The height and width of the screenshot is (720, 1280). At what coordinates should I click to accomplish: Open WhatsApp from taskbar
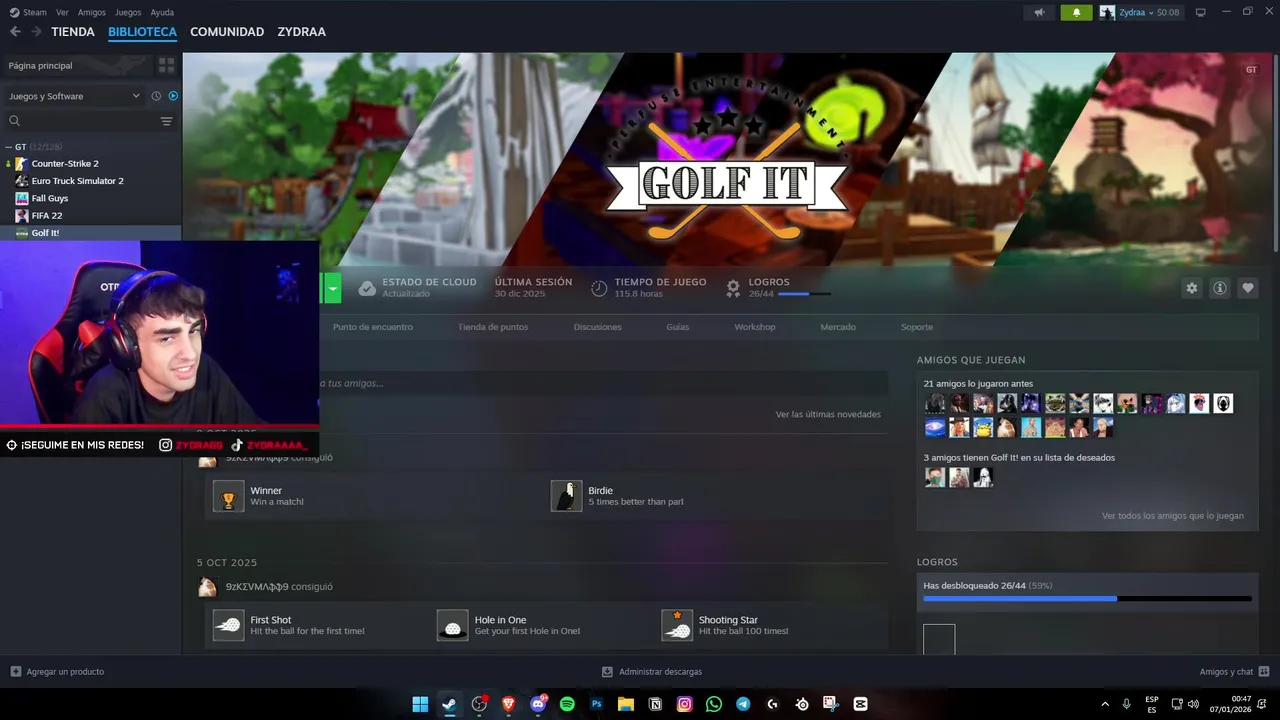coord(713,704)
